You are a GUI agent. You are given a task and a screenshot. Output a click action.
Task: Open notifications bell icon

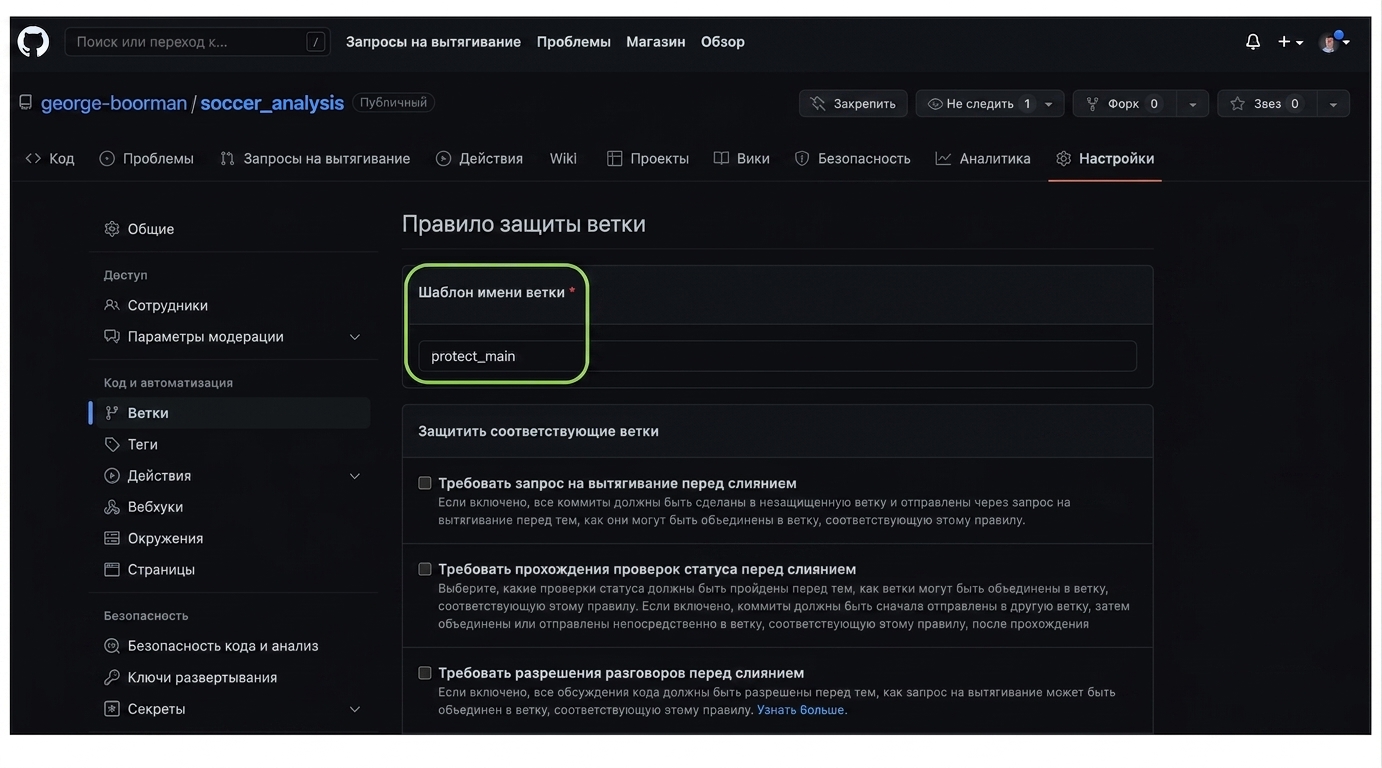pos(1253,42)
